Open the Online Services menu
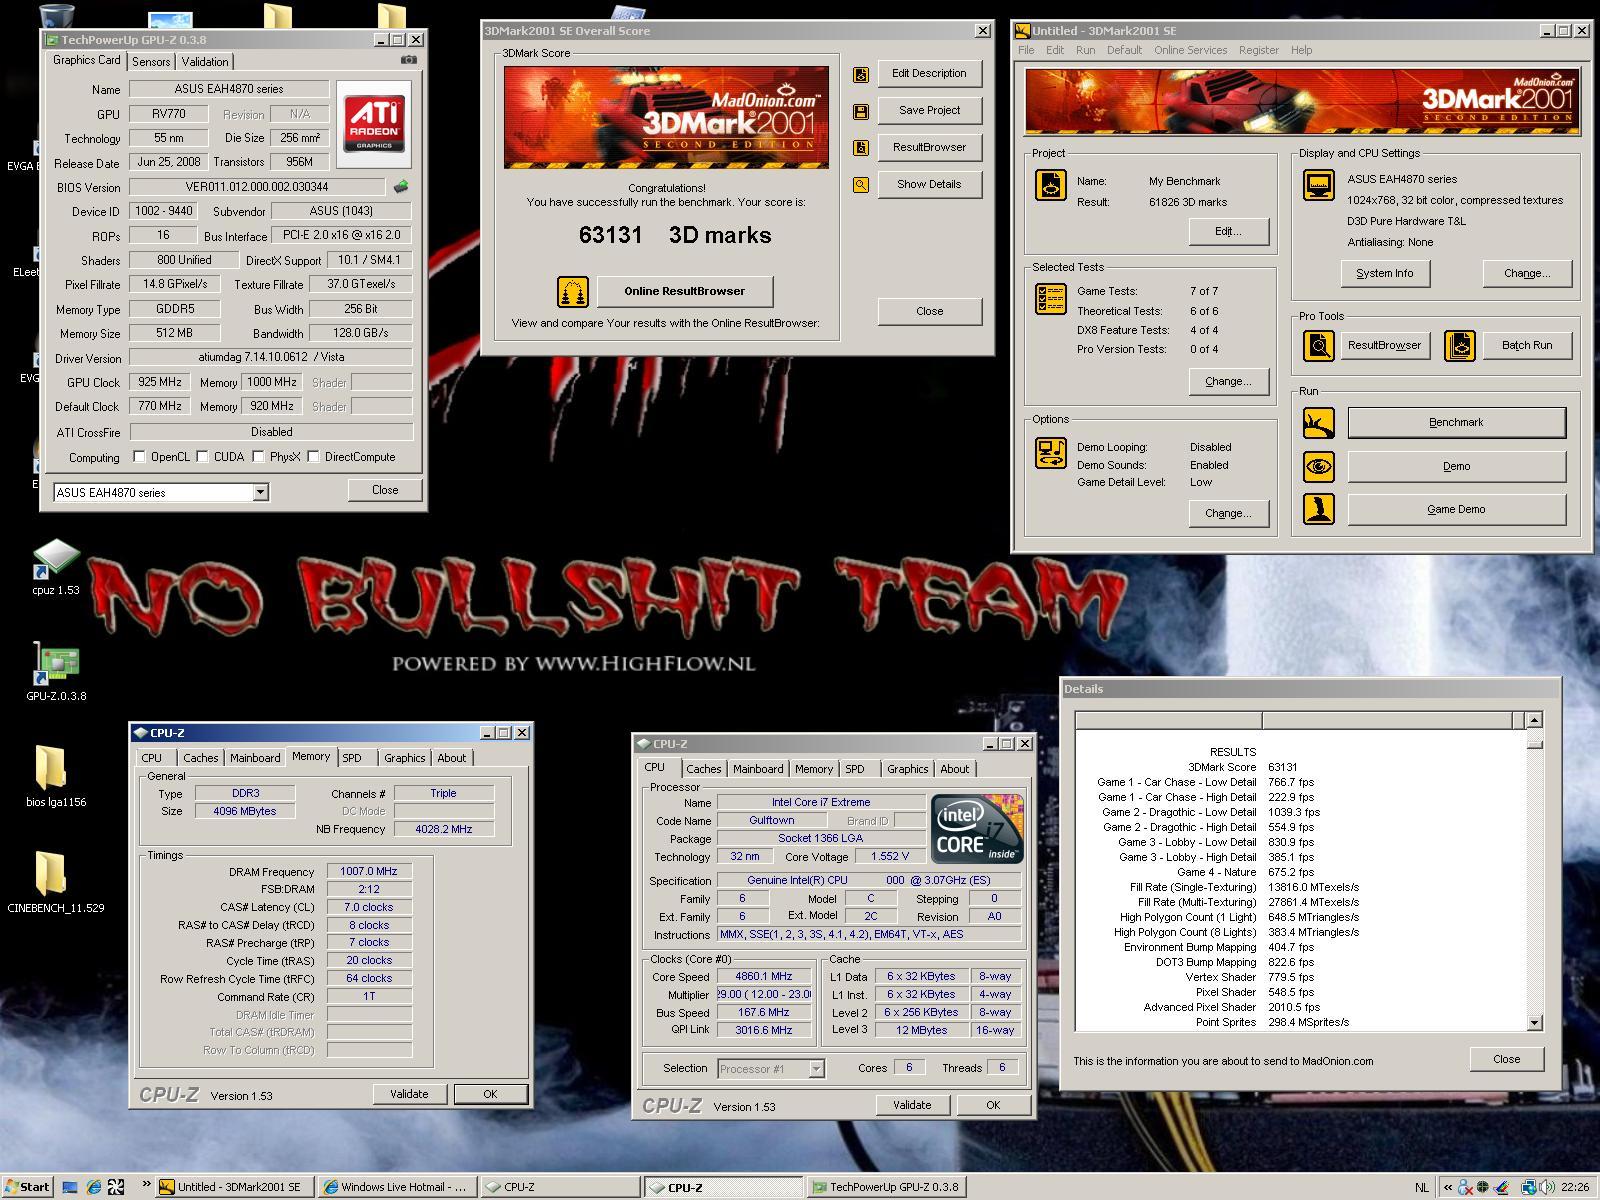 pos(1190,50)
